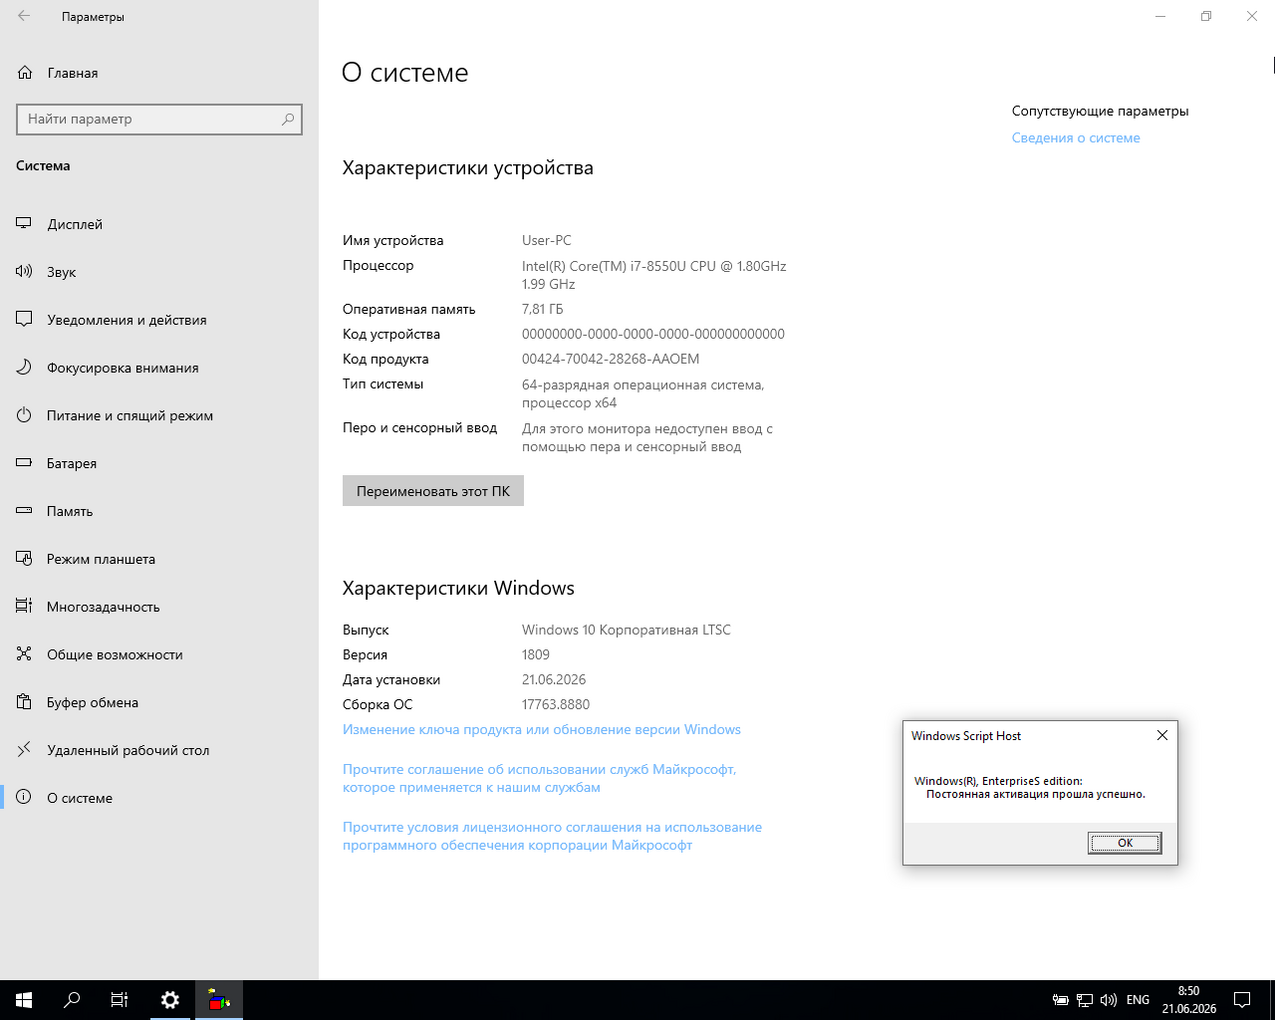
Task: Click the Система sidebar heading
Action: pyautogui.click(x=43, y=166)
